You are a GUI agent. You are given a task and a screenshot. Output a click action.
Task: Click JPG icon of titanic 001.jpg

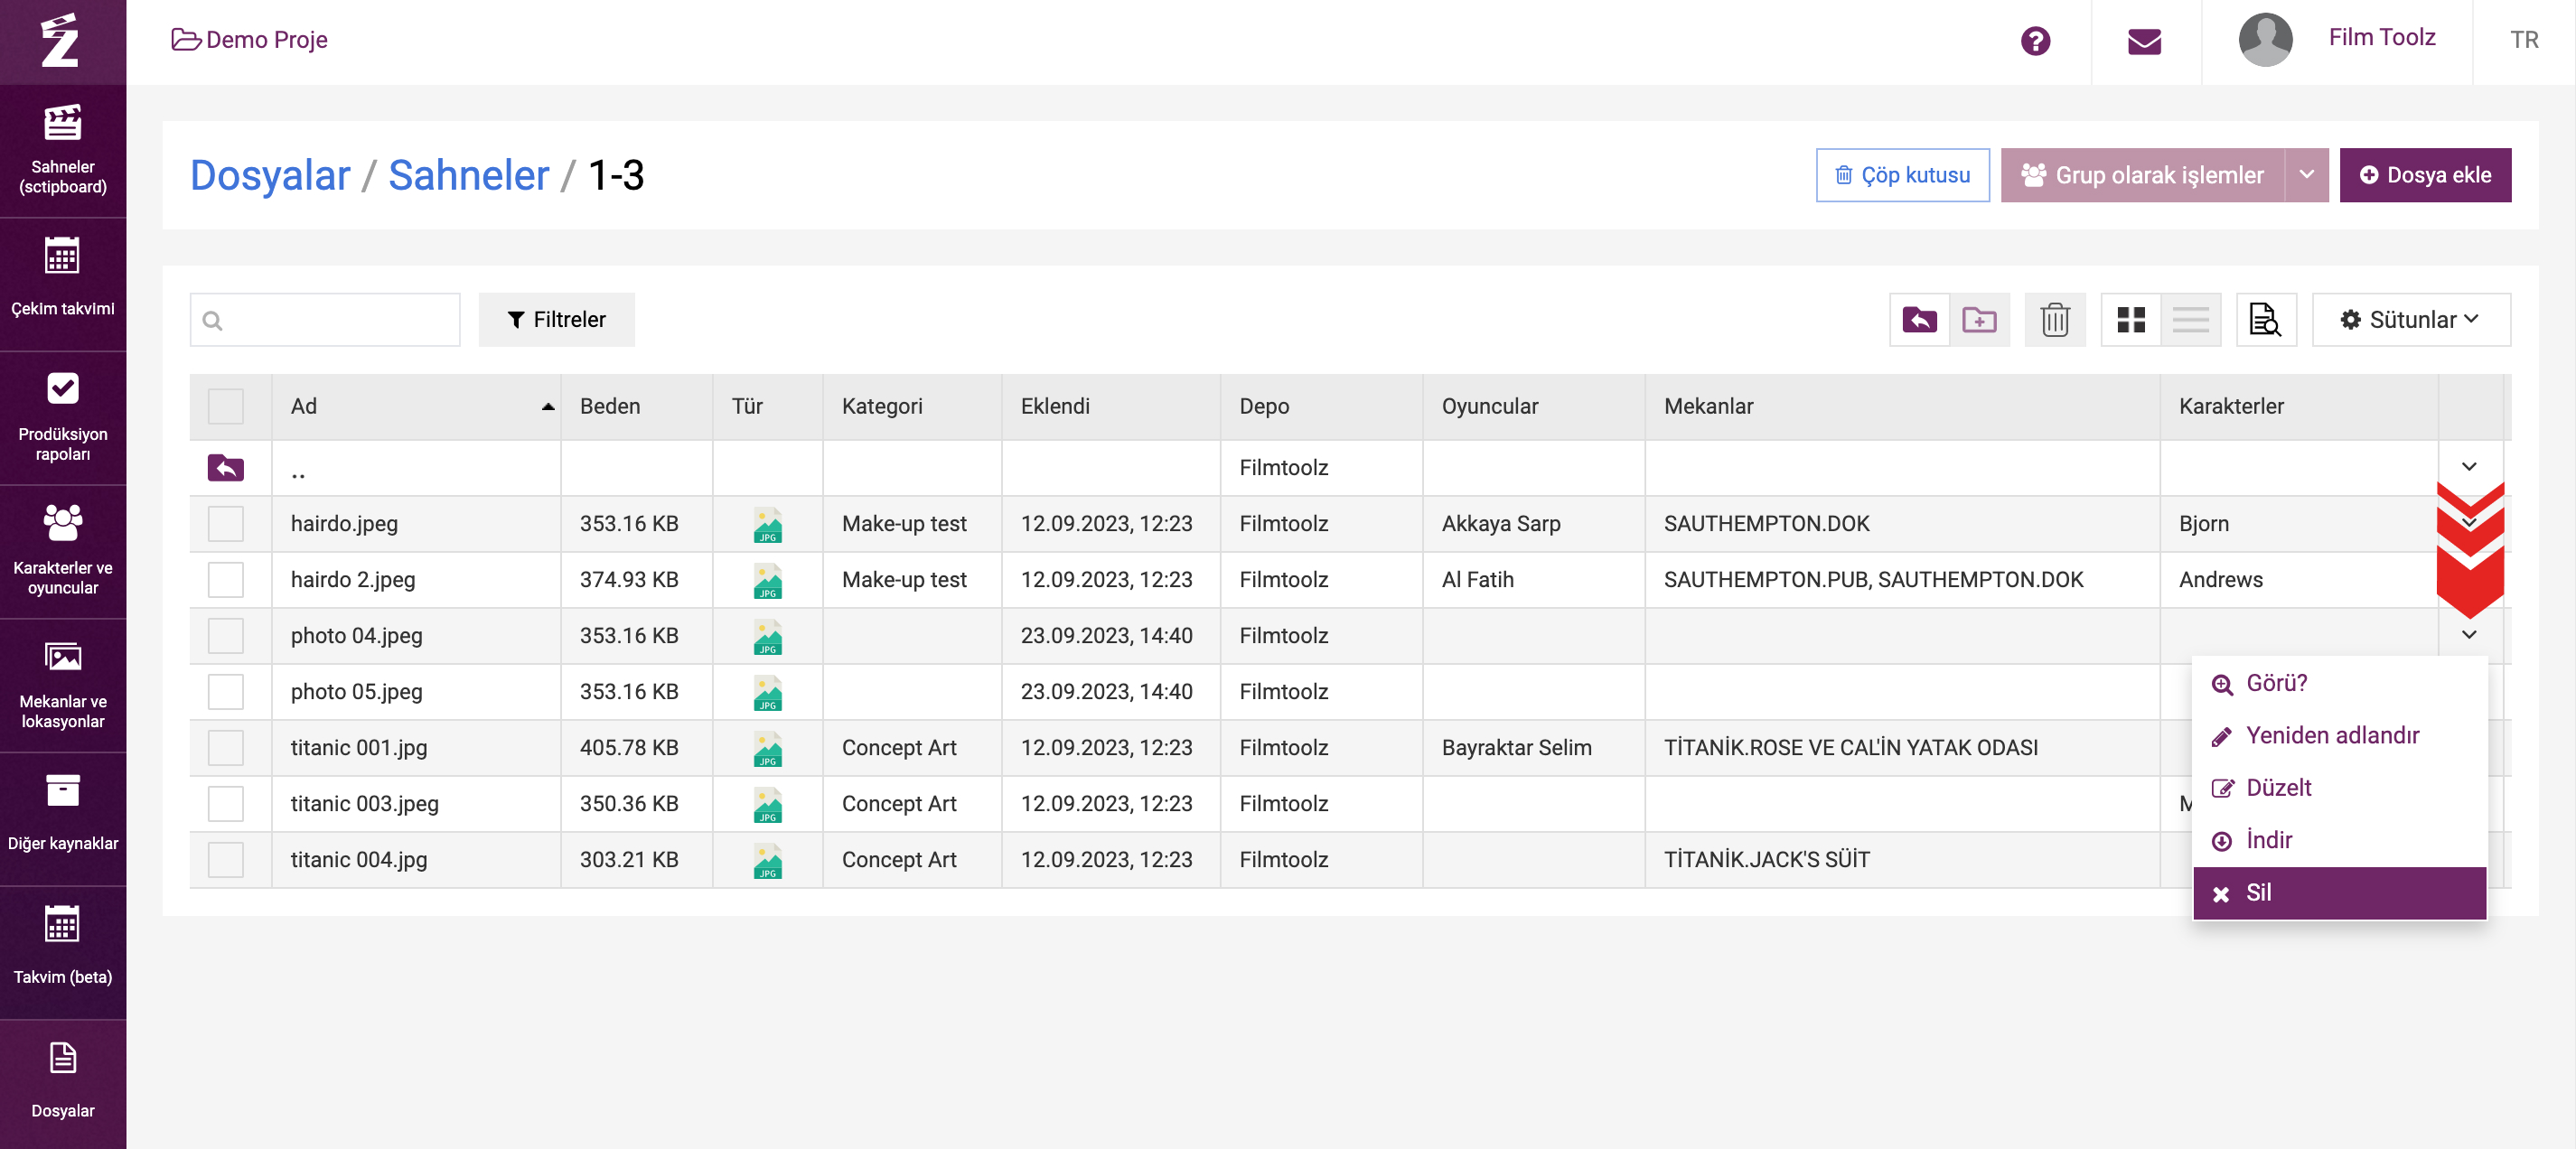767,749
